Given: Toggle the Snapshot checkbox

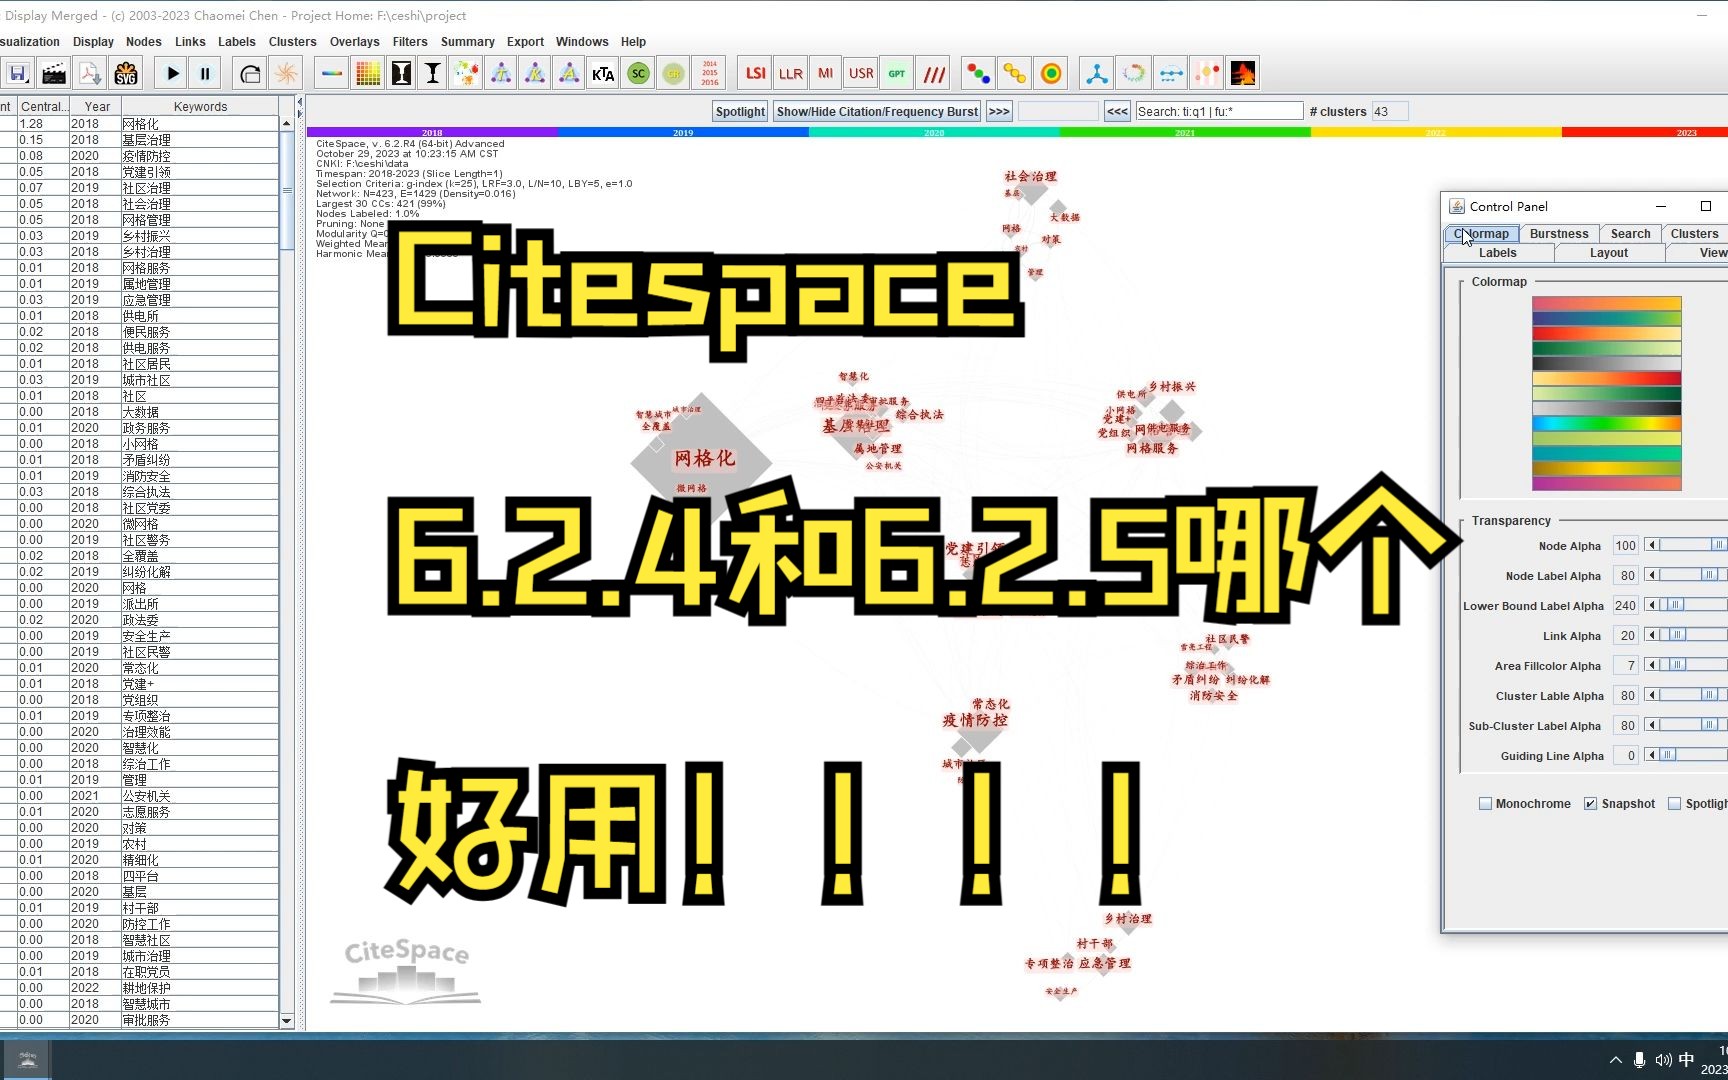Looking at the screenshot, I should (x=1590, y=804).
